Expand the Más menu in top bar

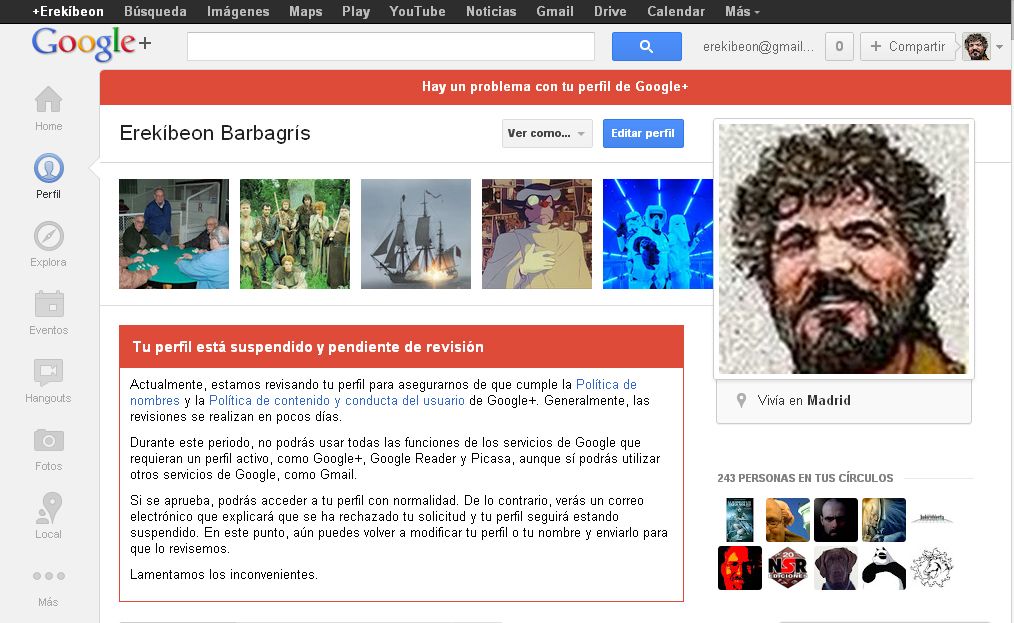click(x=742, y=12)
